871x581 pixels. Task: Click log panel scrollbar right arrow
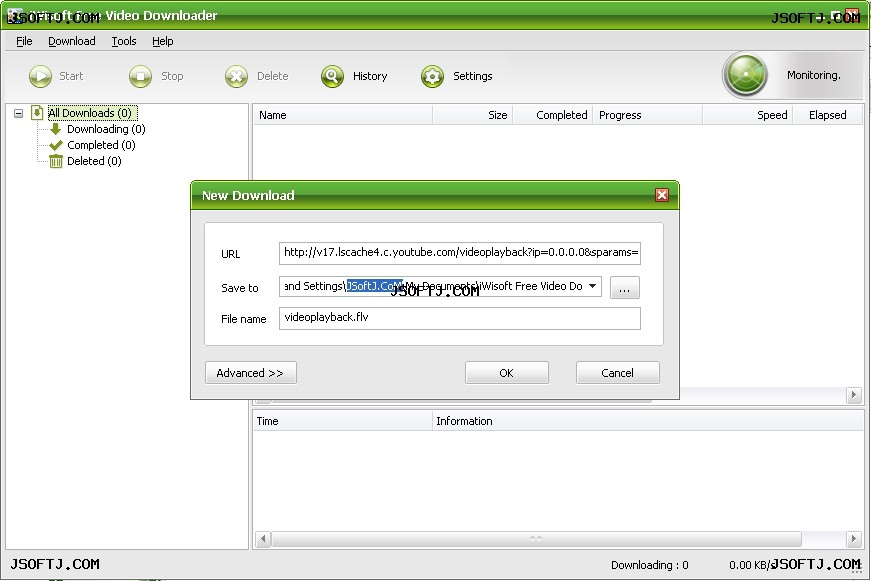click(854, 539)
